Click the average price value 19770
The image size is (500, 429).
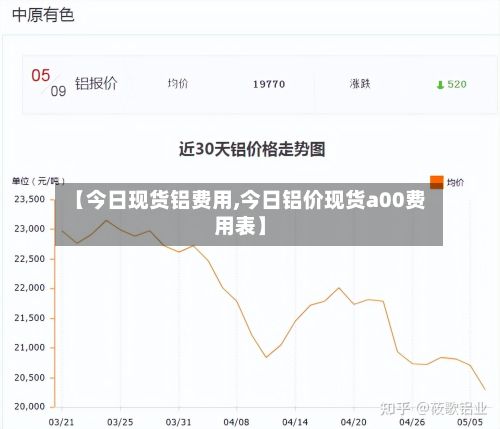click(x=269, y=84)
